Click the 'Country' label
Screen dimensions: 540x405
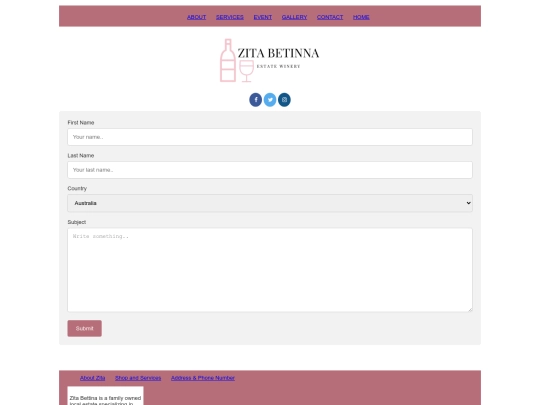coord(77,188)
